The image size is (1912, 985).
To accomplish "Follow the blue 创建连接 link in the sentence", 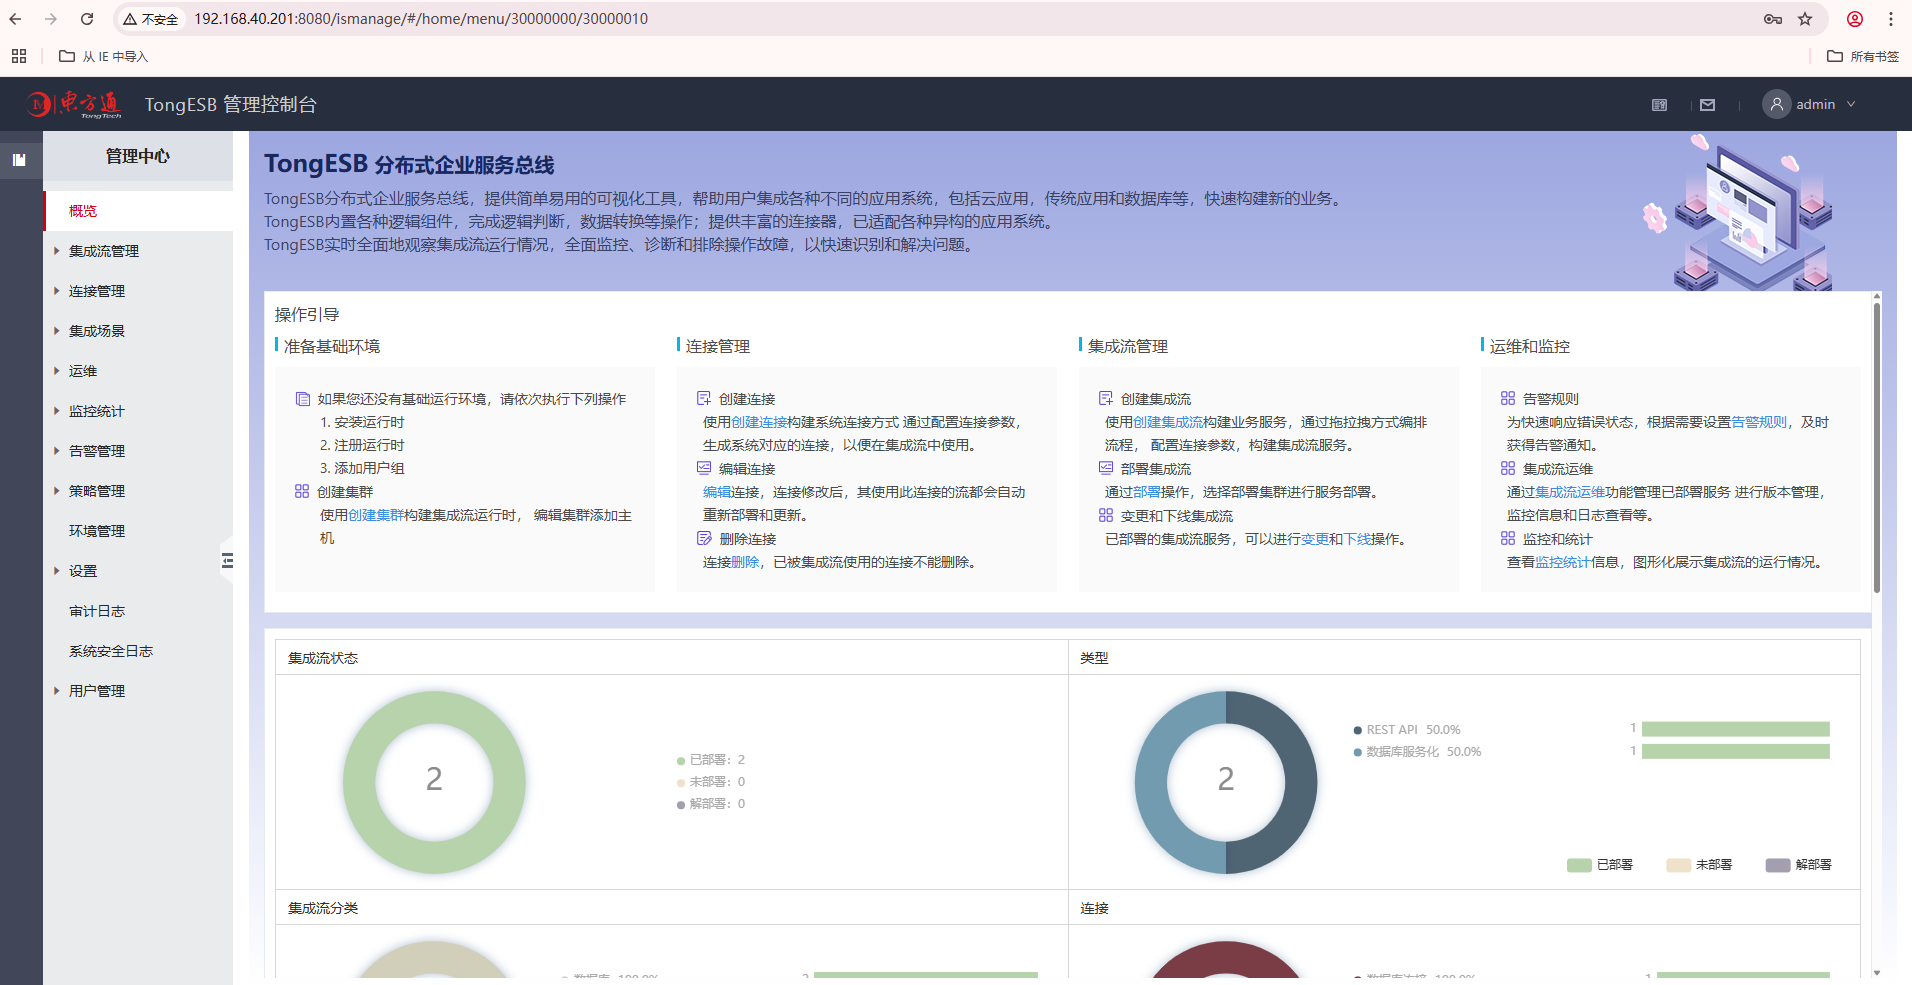I will click(x=759, y=422).
